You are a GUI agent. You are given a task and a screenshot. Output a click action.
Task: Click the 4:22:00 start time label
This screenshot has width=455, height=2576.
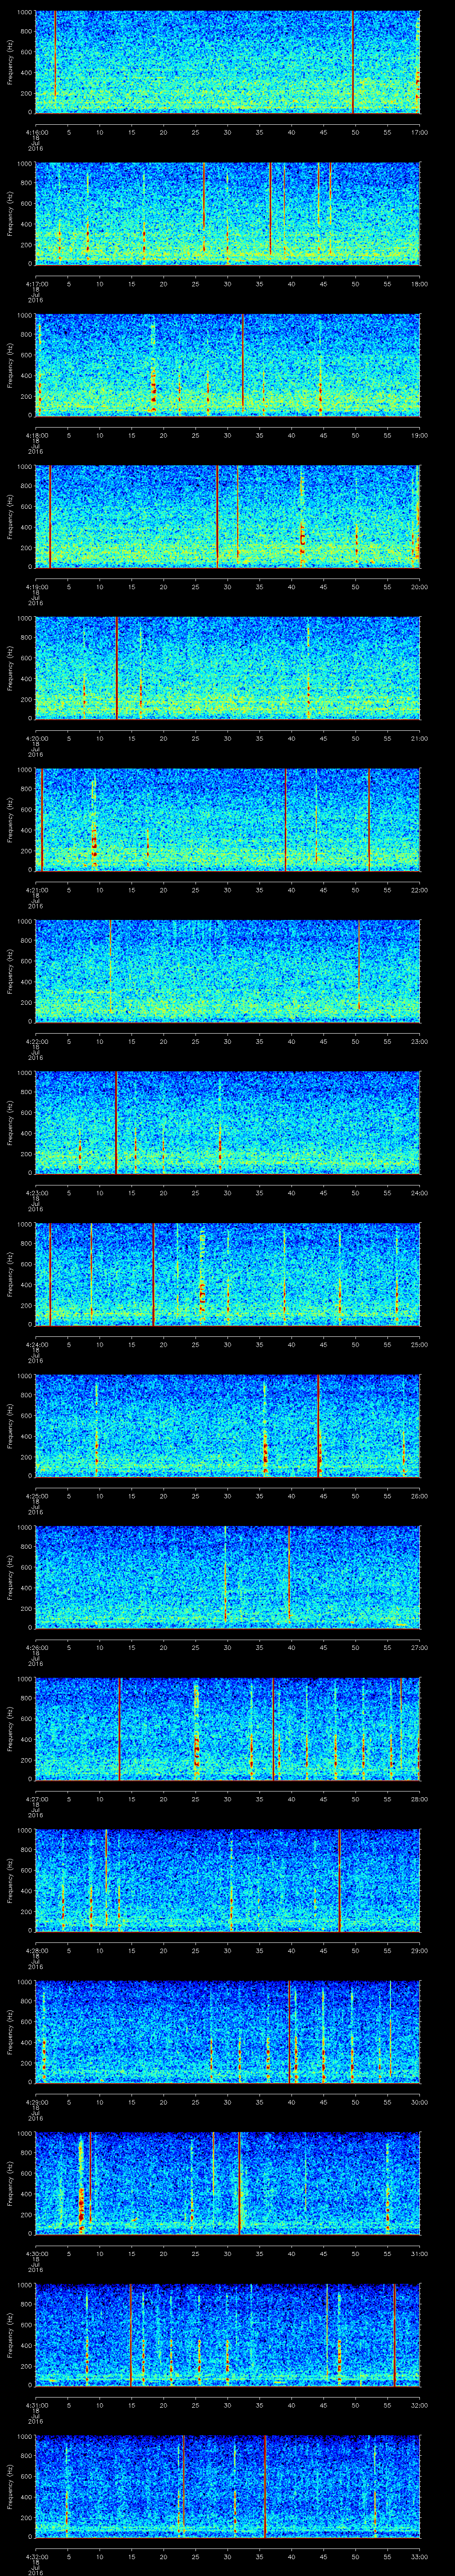pyautogui.click(x=36, y=1041)
